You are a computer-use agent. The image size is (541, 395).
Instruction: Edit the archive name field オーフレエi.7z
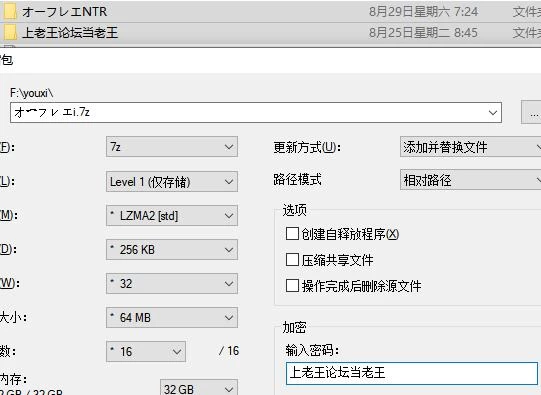coord(256,112)
